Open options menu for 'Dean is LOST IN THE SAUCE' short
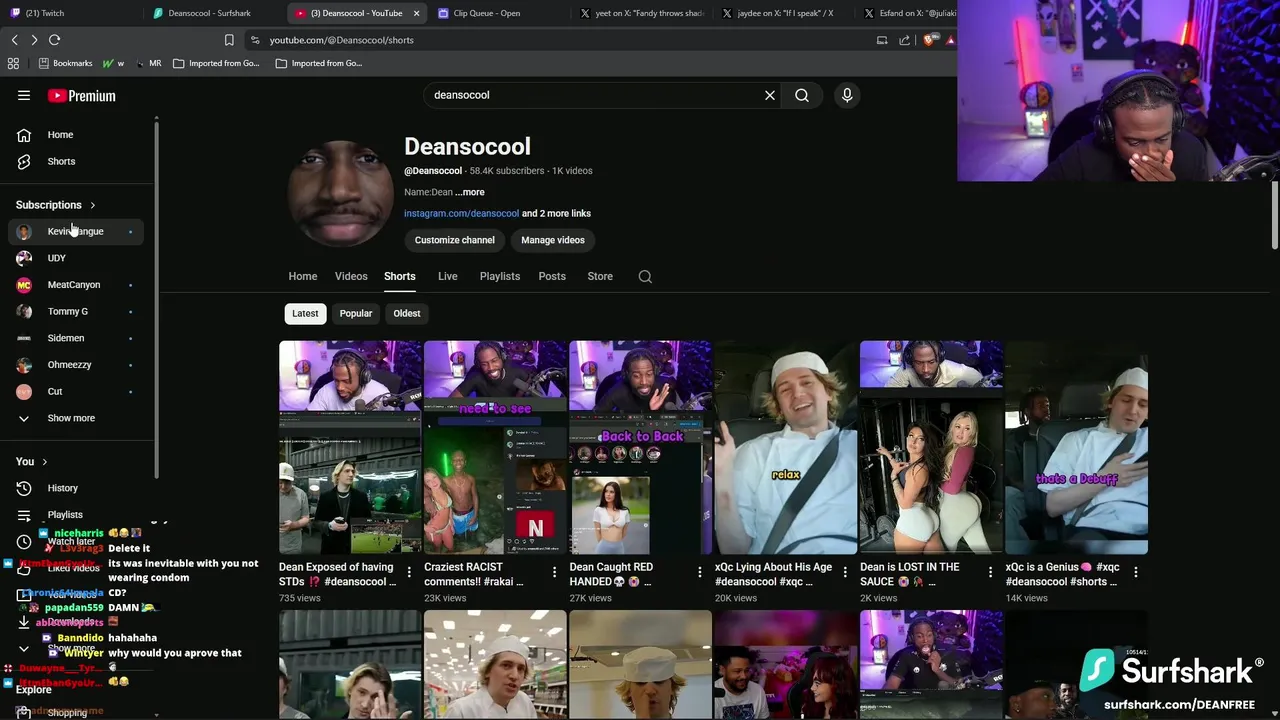This screenshot has width=1280, height=720. click(990, 572)
